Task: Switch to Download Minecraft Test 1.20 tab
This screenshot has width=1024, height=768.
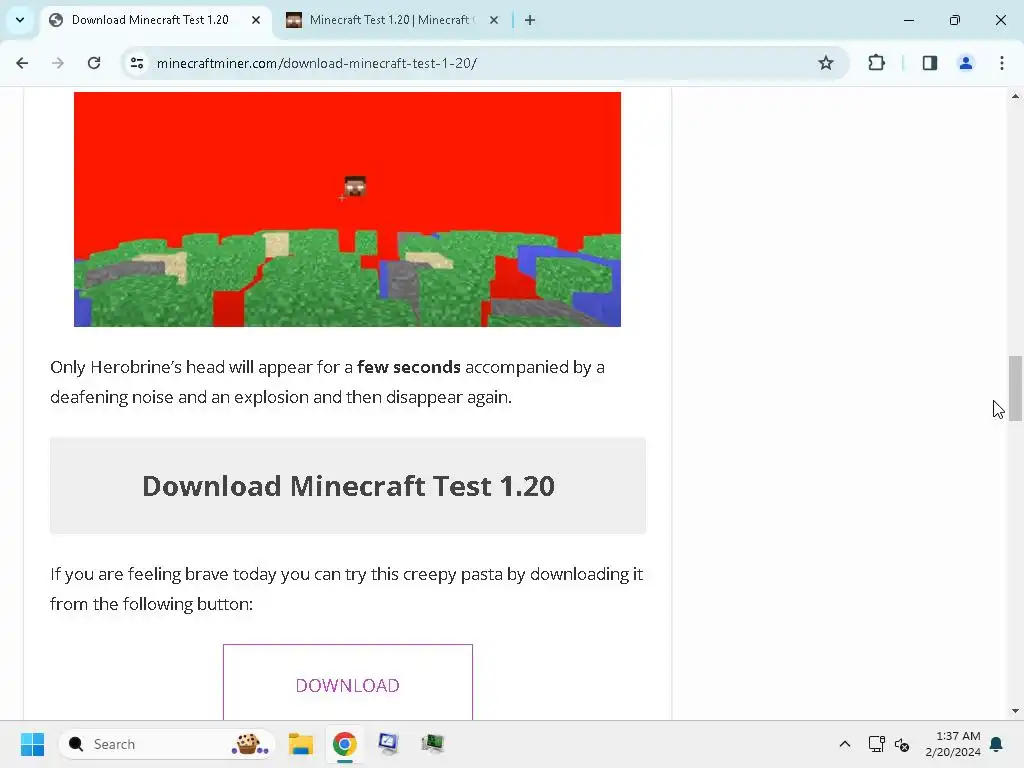Action: (x=150, y=20)
